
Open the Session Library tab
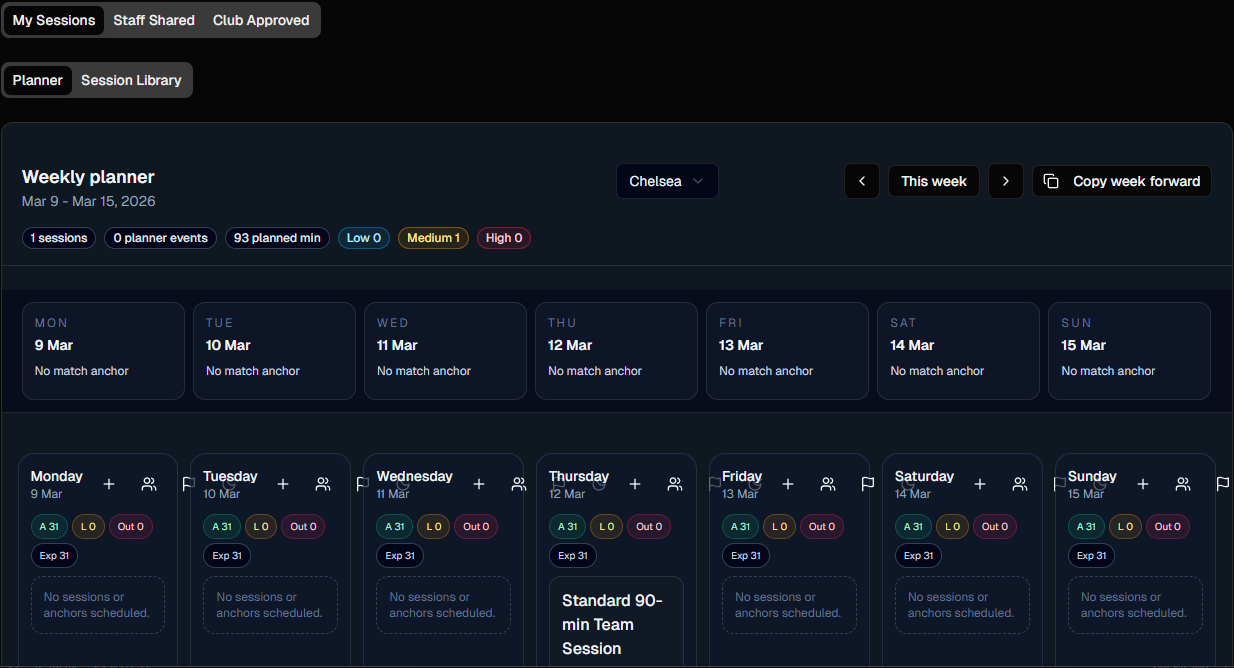131,80
